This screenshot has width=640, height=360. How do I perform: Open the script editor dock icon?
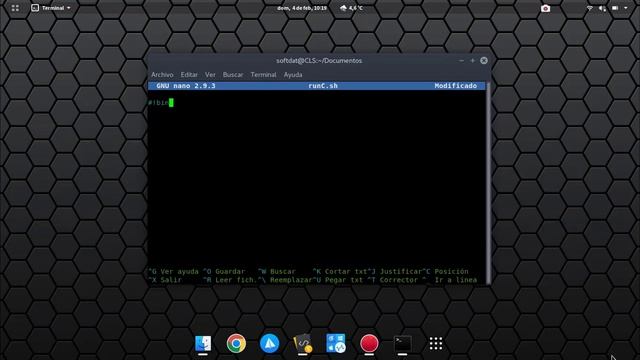coord(303,343)
